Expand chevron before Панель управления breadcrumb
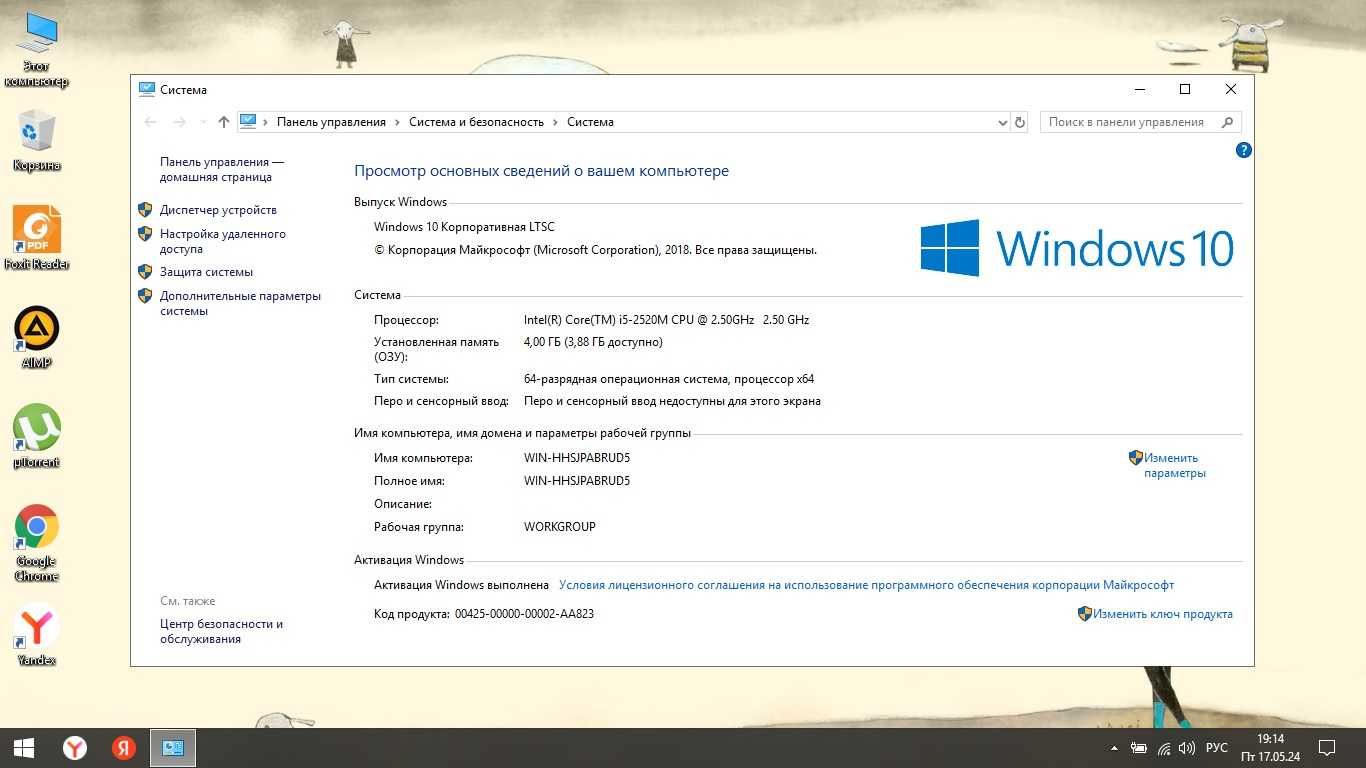Image resolution: width=1366 pixels, height=768 pixels. coord(266,122)
